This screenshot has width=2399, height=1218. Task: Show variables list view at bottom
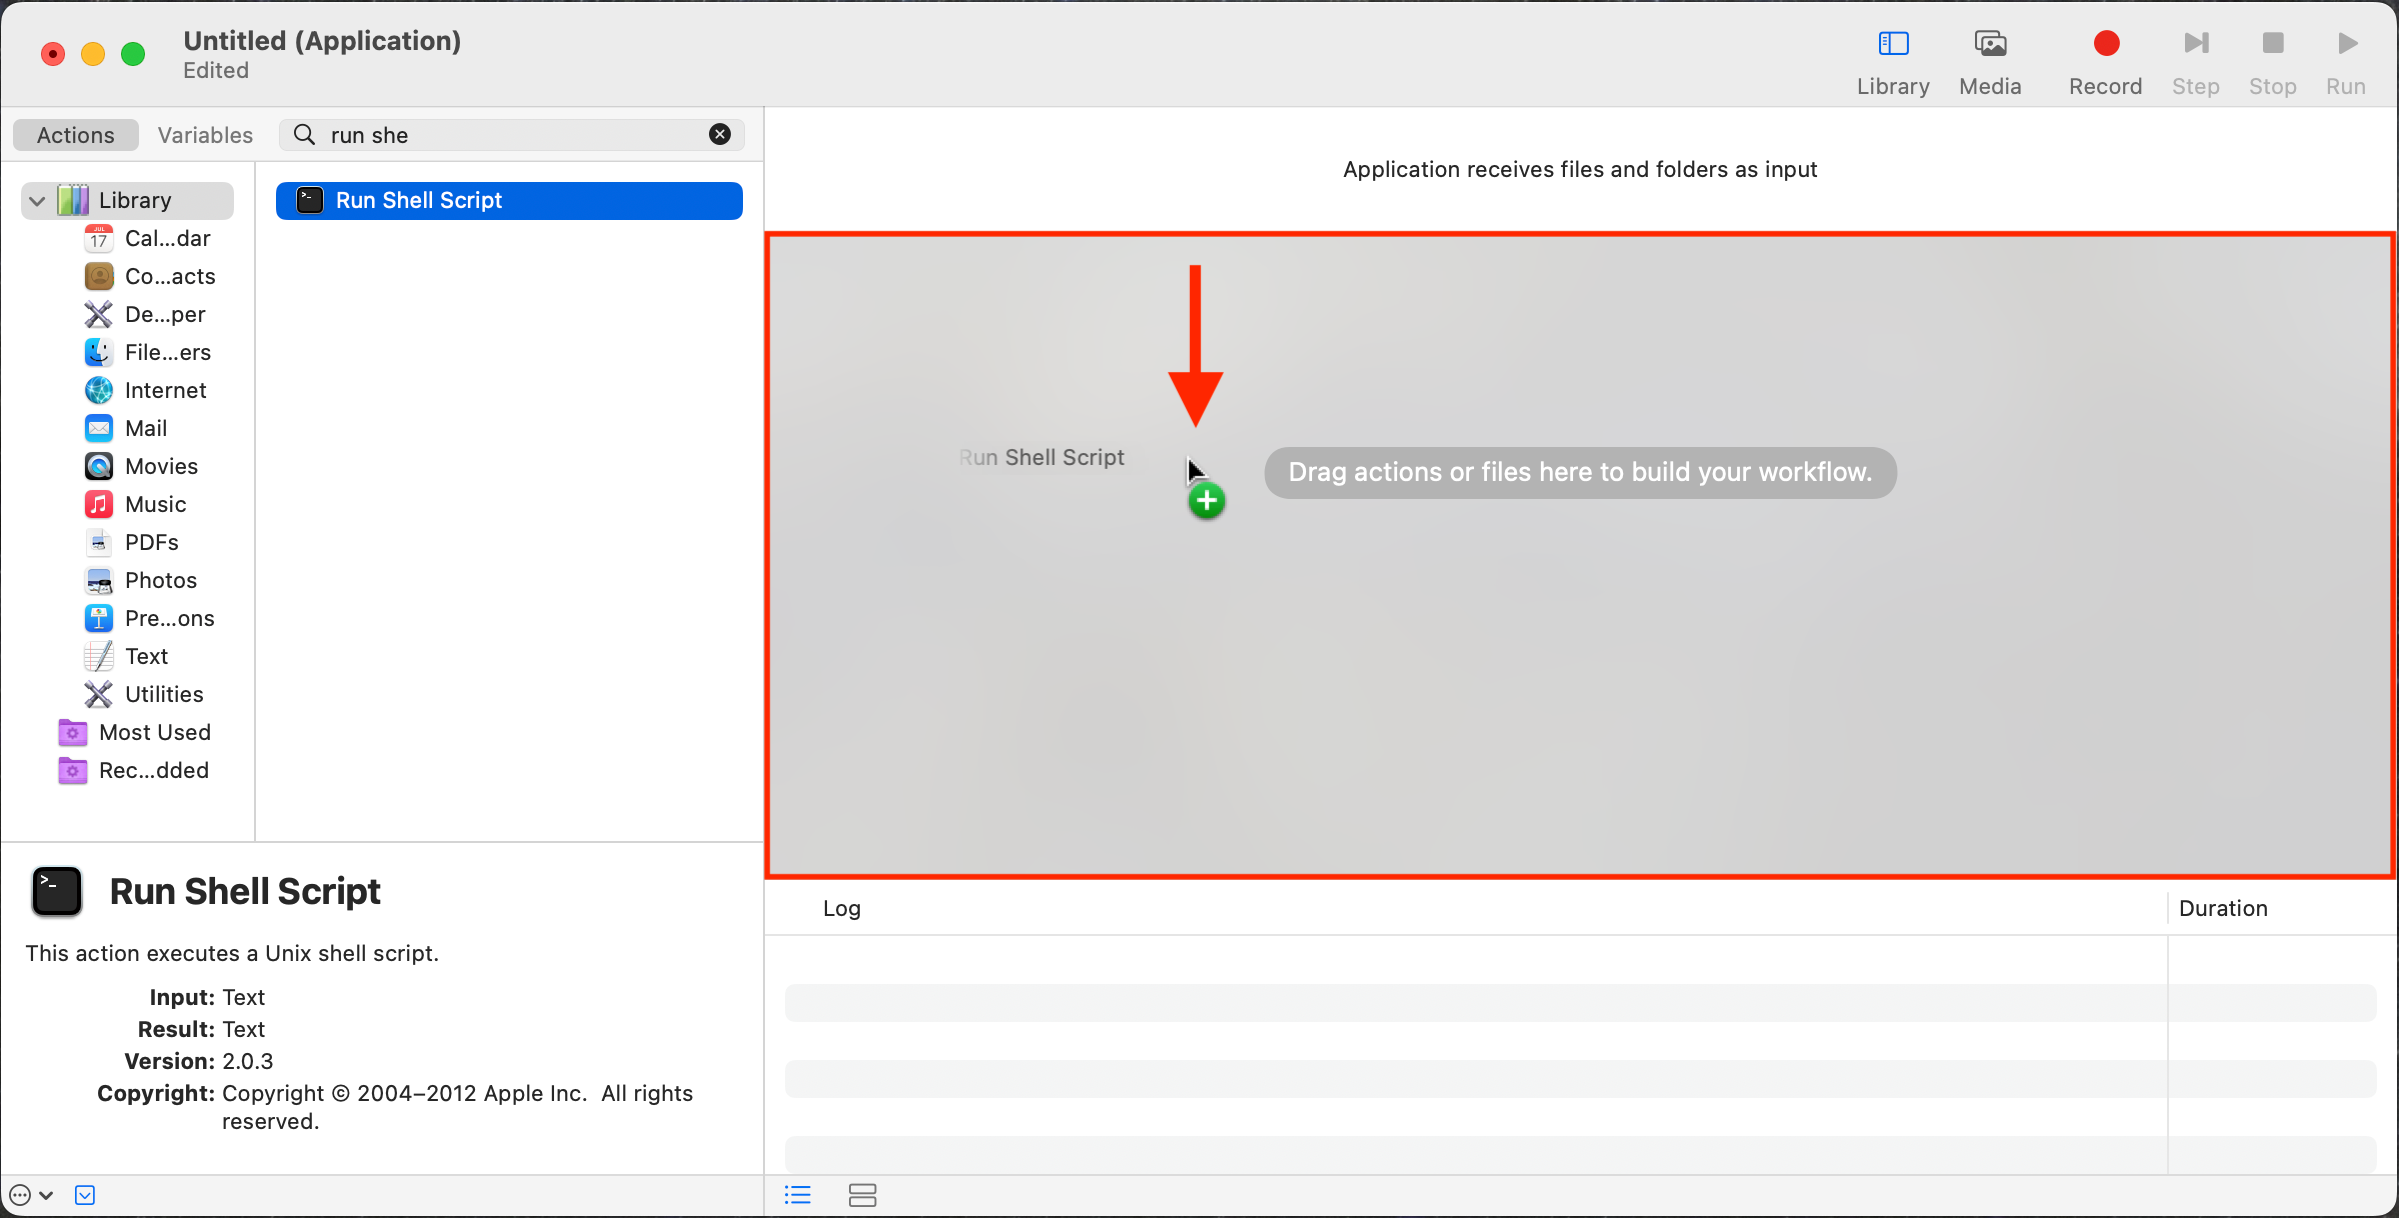click(862, 1195)
